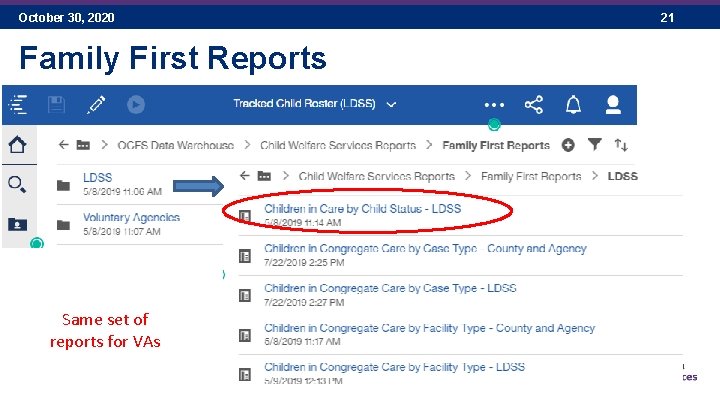Open the LDSS folder
The width and height of the screenshot is (720, 405).
[x=97, y=178]
